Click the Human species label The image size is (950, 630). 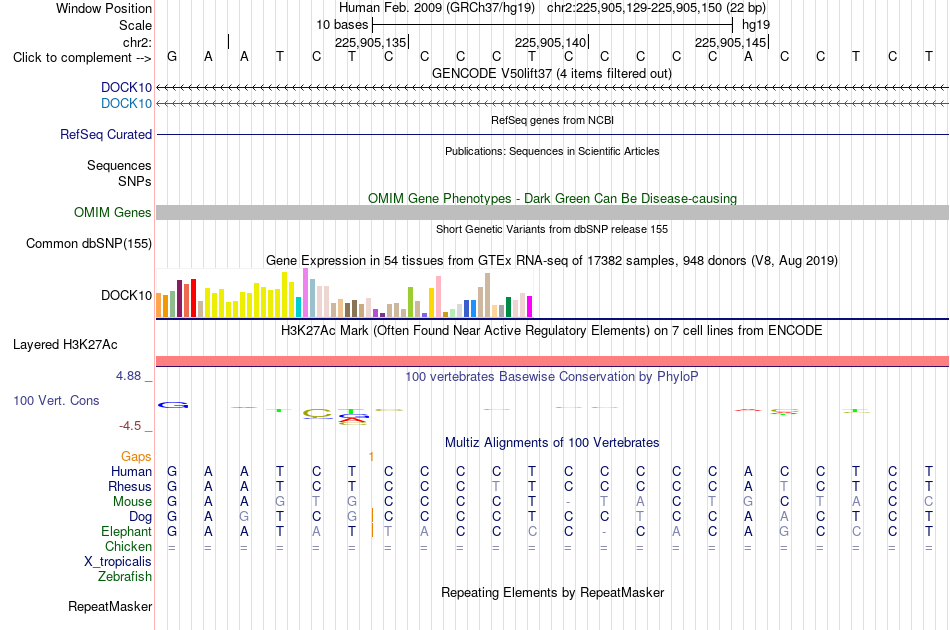[131, 471]
